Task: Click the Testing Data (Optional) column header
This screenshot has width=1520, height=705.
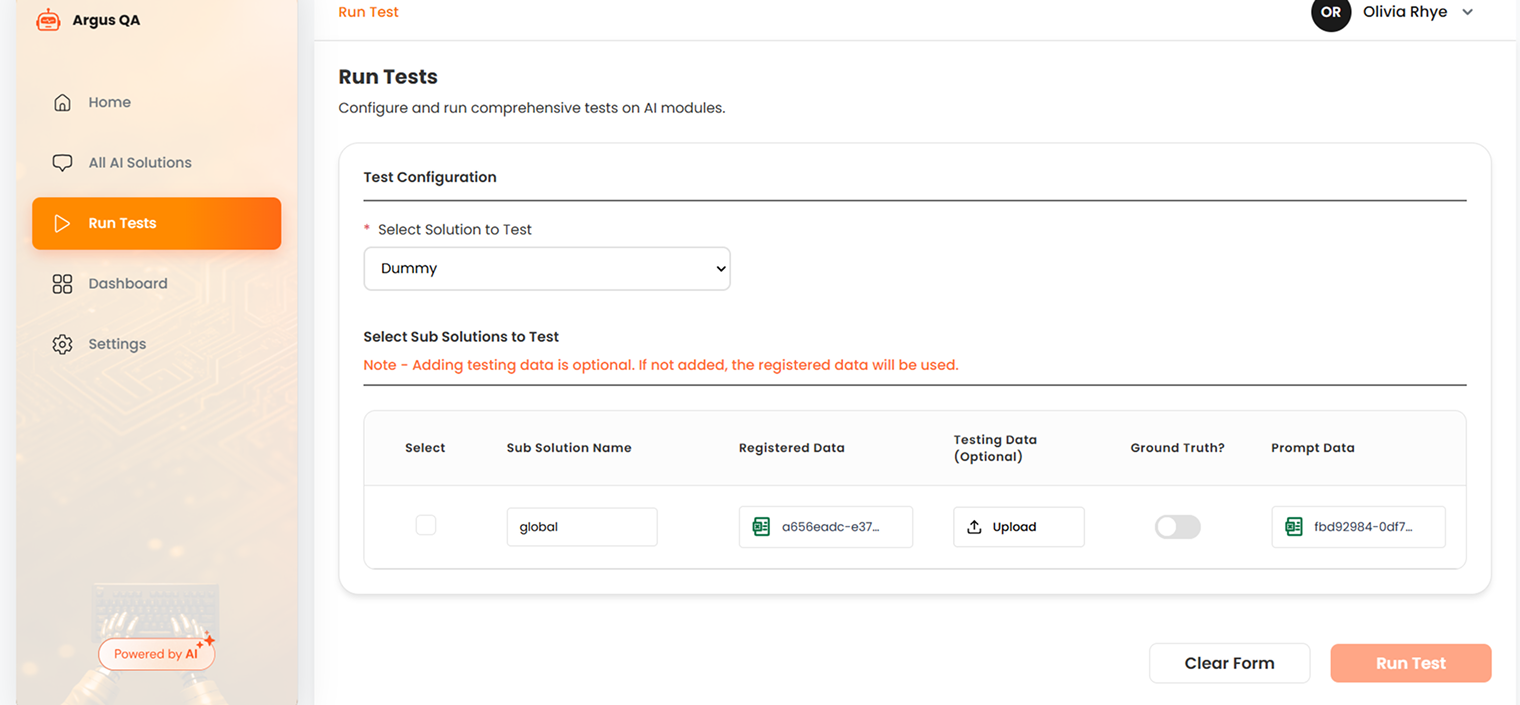Action: coord(995,448)
